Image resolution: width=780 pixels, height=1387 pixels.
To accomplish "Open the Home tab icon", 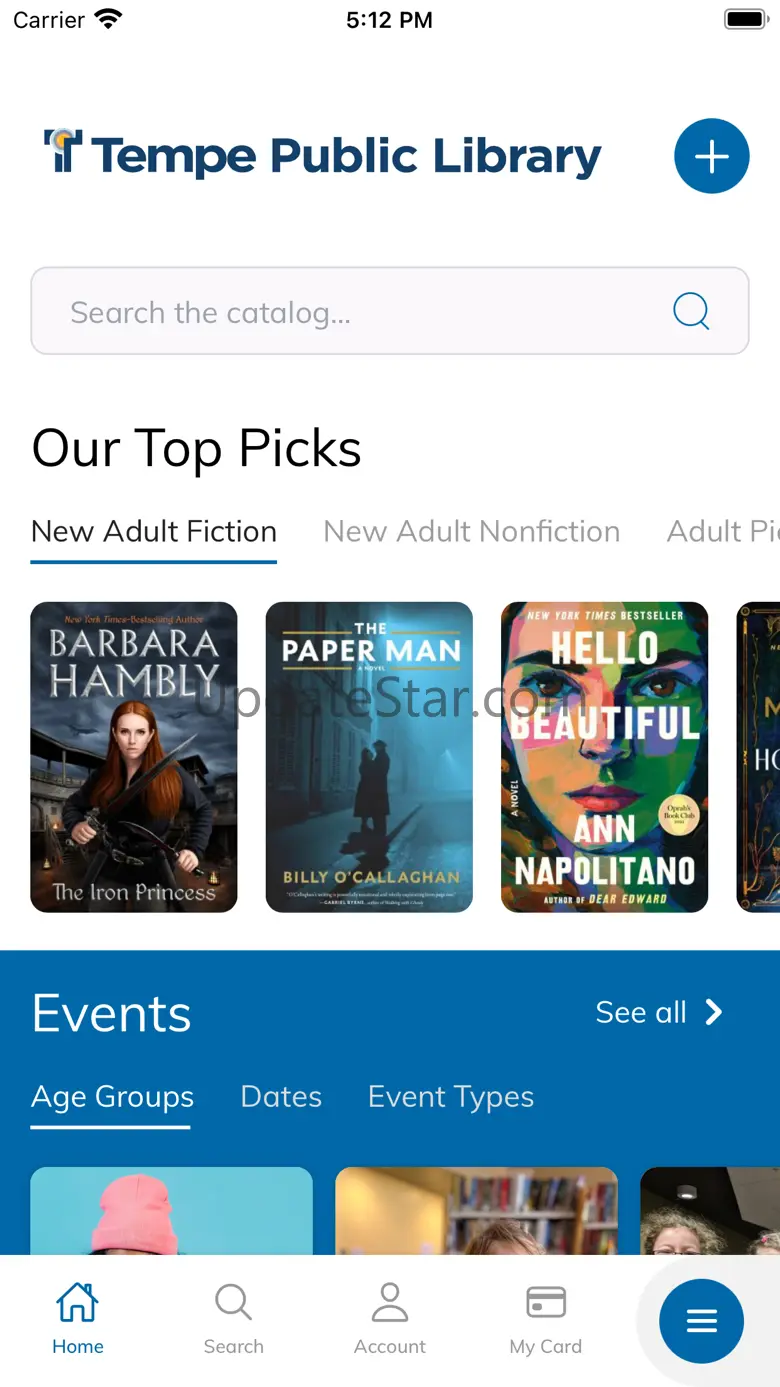I will 78,1303.
